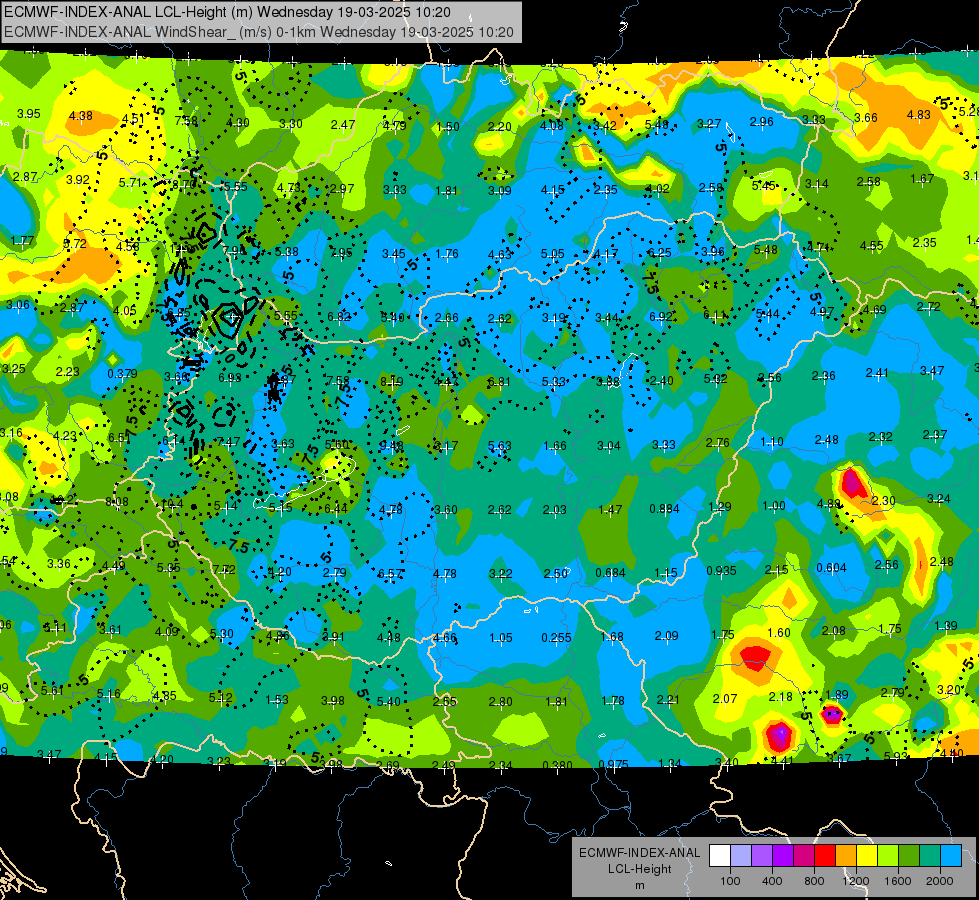Click the wind shear value 5.16
This screenshot has height=900, width=979.
tap(109, 694)
